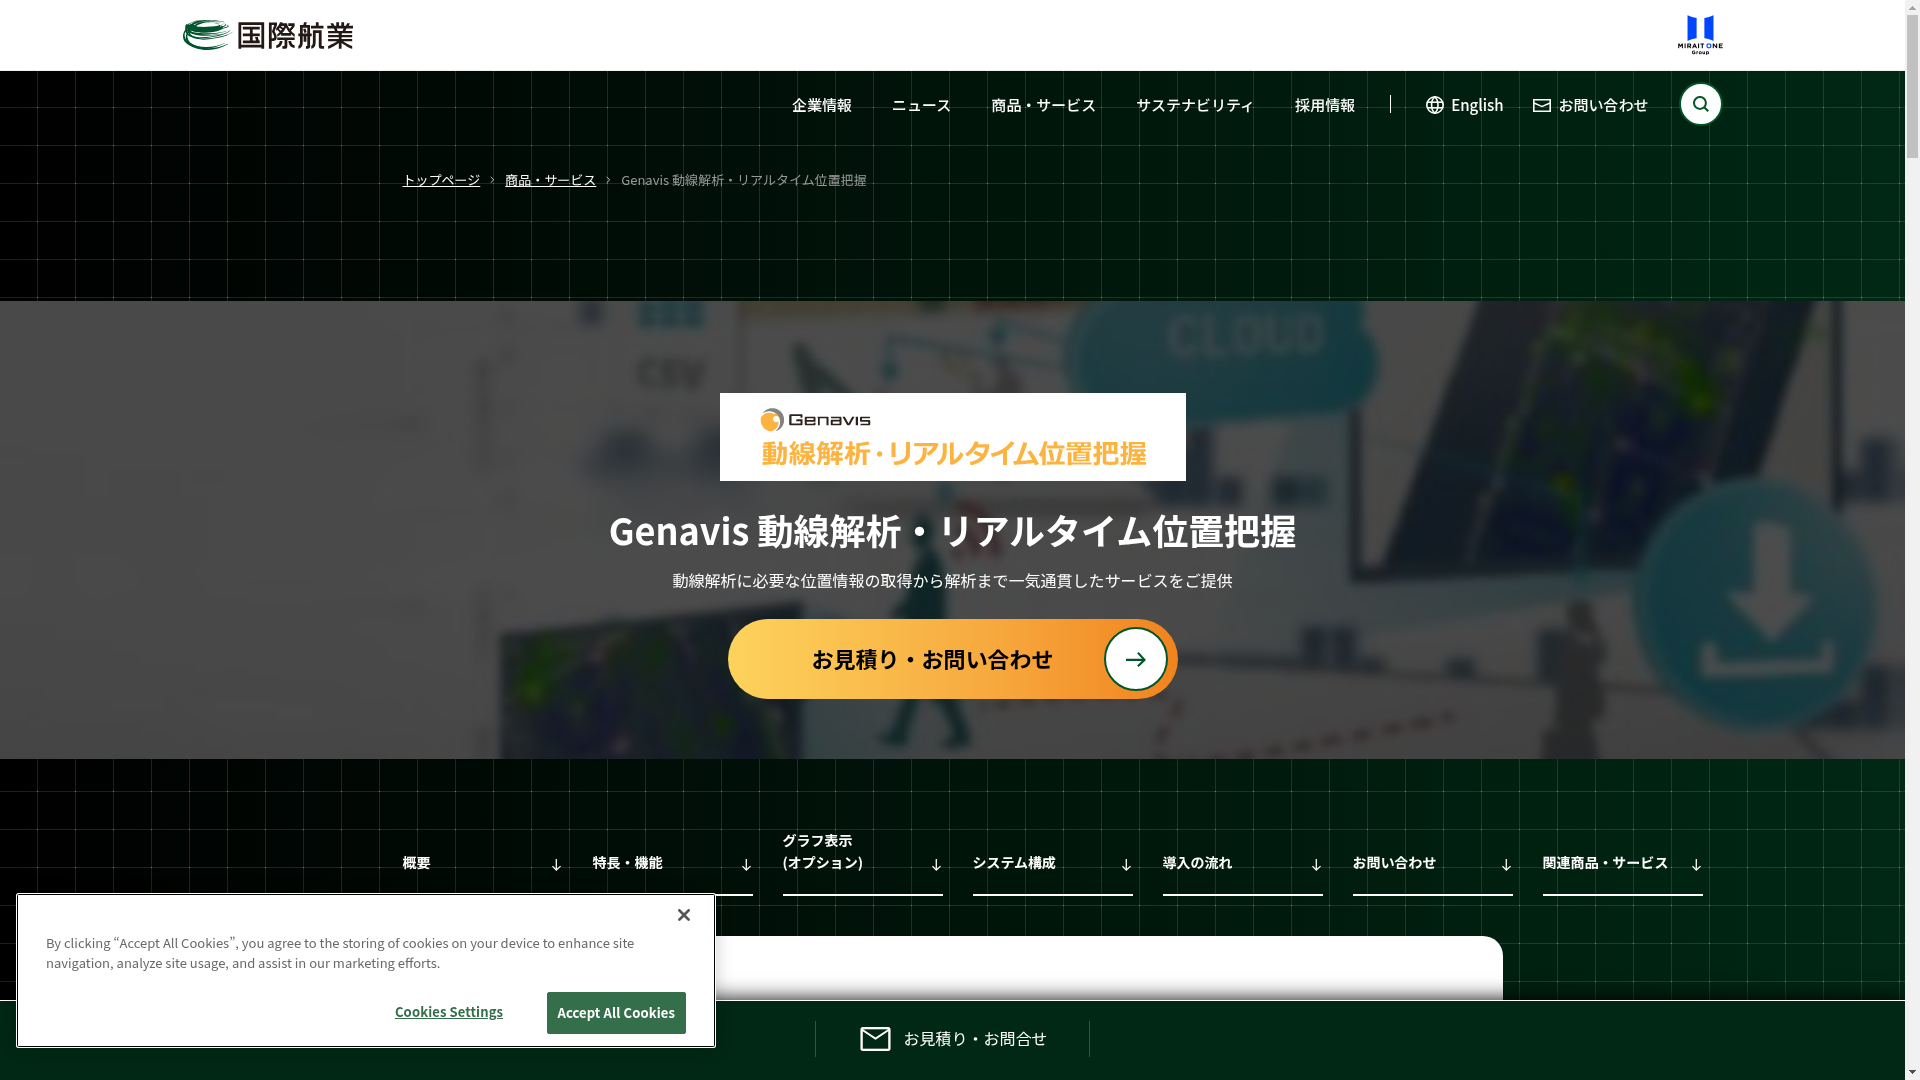
Task: Jump to the 概要 section
Action: 483,863
